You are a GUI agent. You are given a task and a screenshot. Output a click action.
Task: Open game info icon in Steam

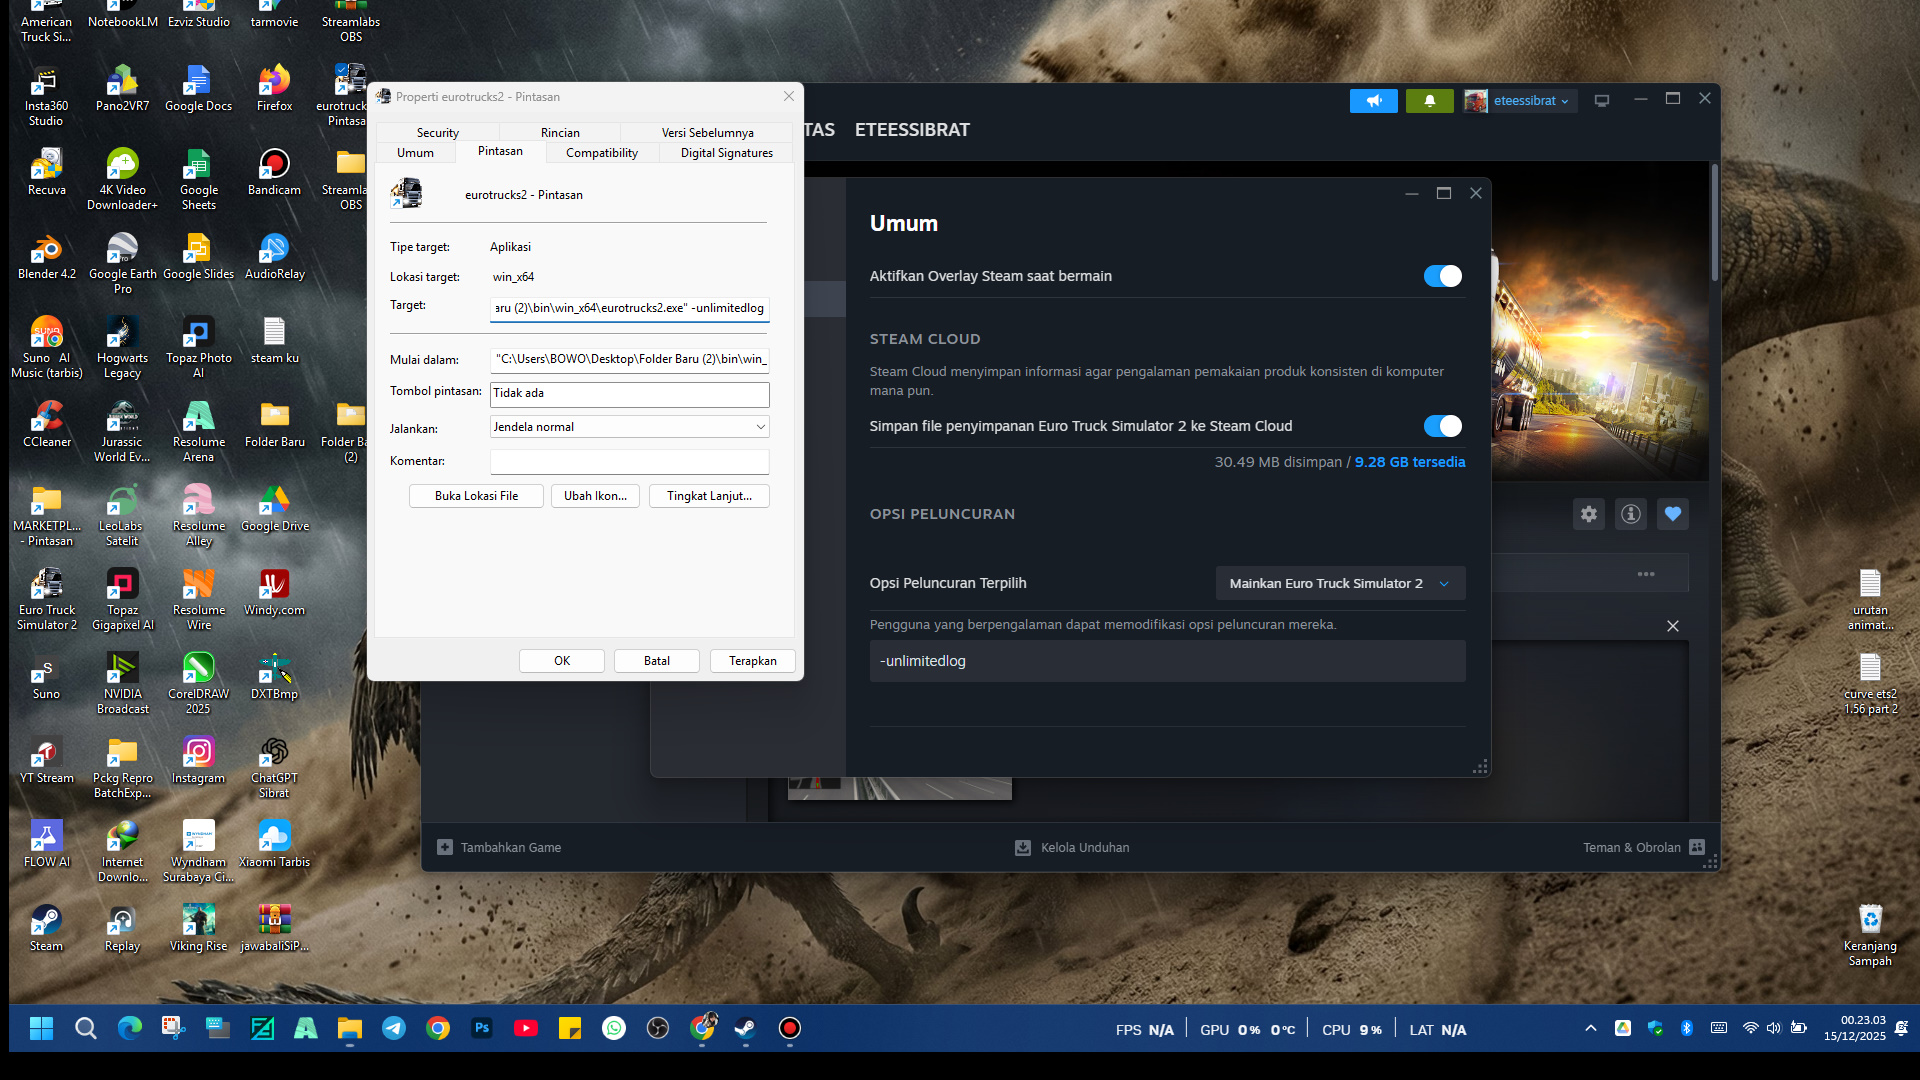tap(1630, 514)
